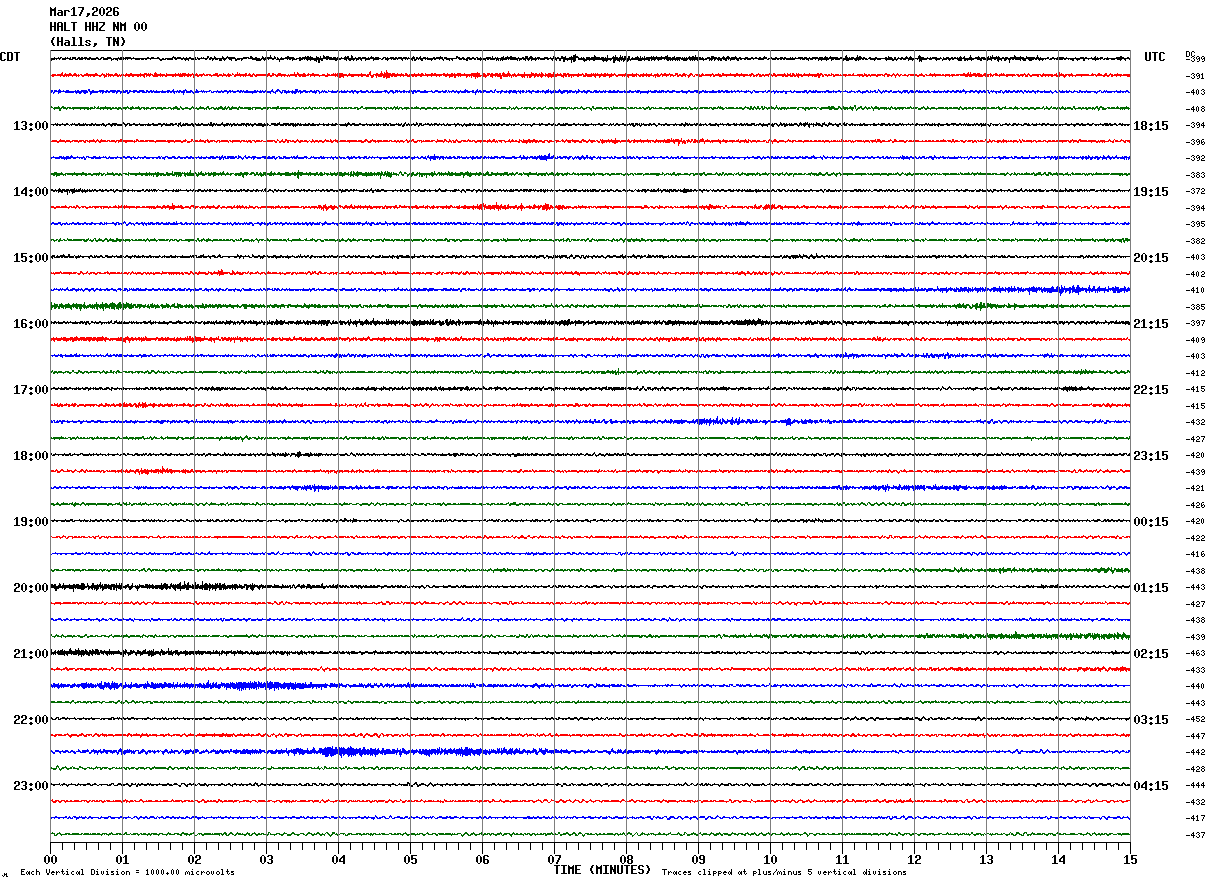Click the 'CDT' timezone label
The height and width of the screenshot is (886, 1210).
(x=10, y=57)
